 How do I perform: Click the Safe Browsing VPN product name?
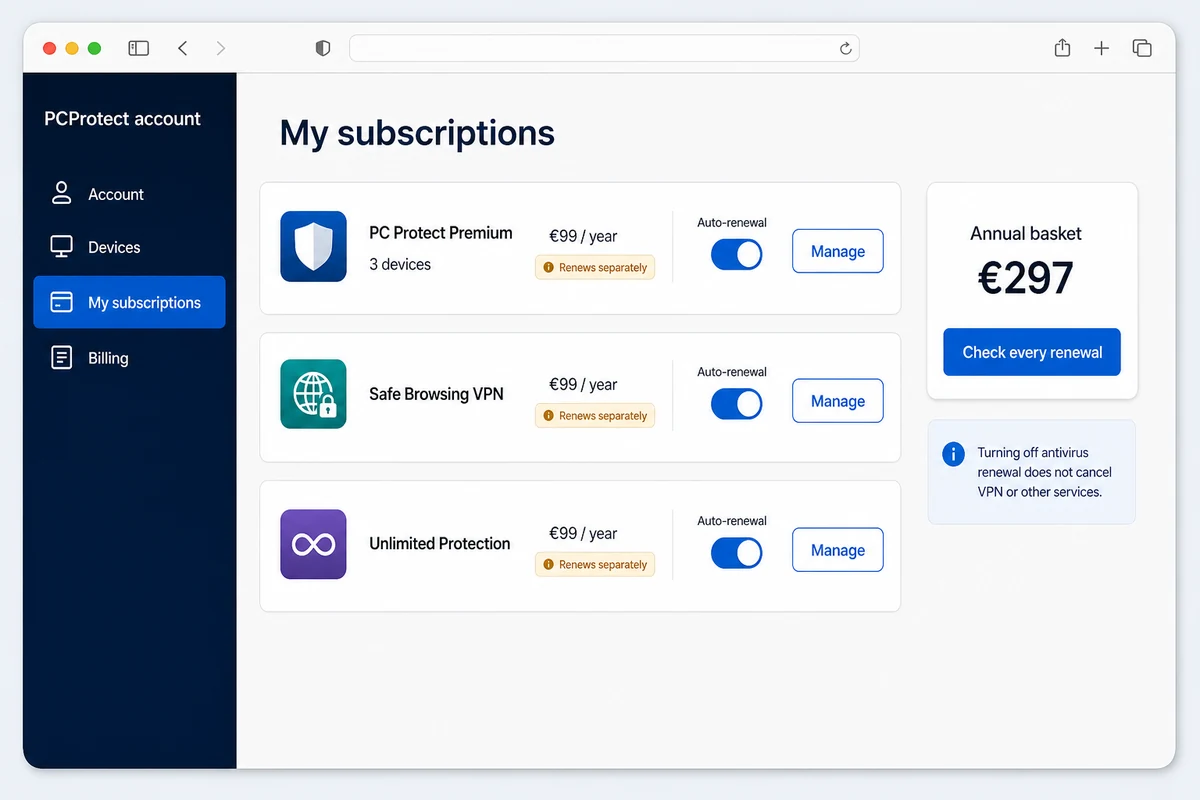click(x=436, y=394)
